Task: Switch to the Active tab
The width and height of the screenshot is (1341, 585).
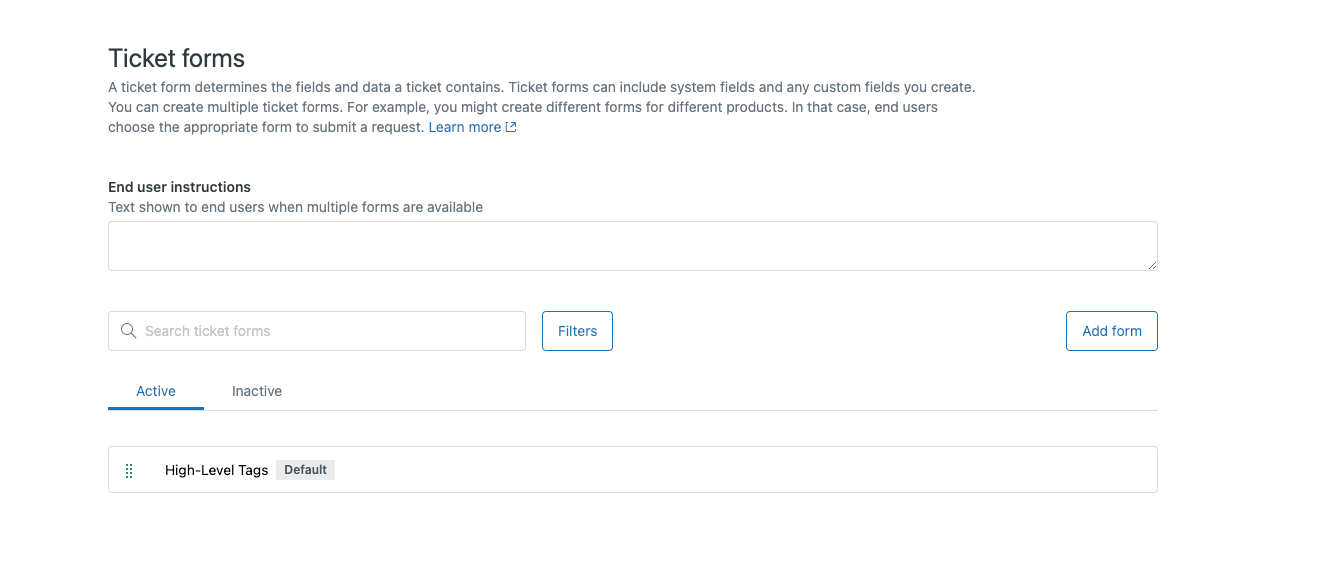Action: tap(156, 391)
